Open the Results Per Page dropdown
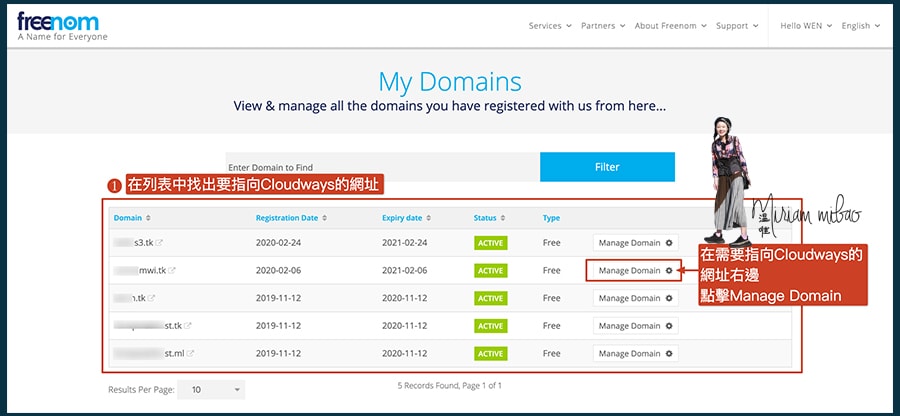Viewport: 900px width, 416px height. [x=211, y=390]
